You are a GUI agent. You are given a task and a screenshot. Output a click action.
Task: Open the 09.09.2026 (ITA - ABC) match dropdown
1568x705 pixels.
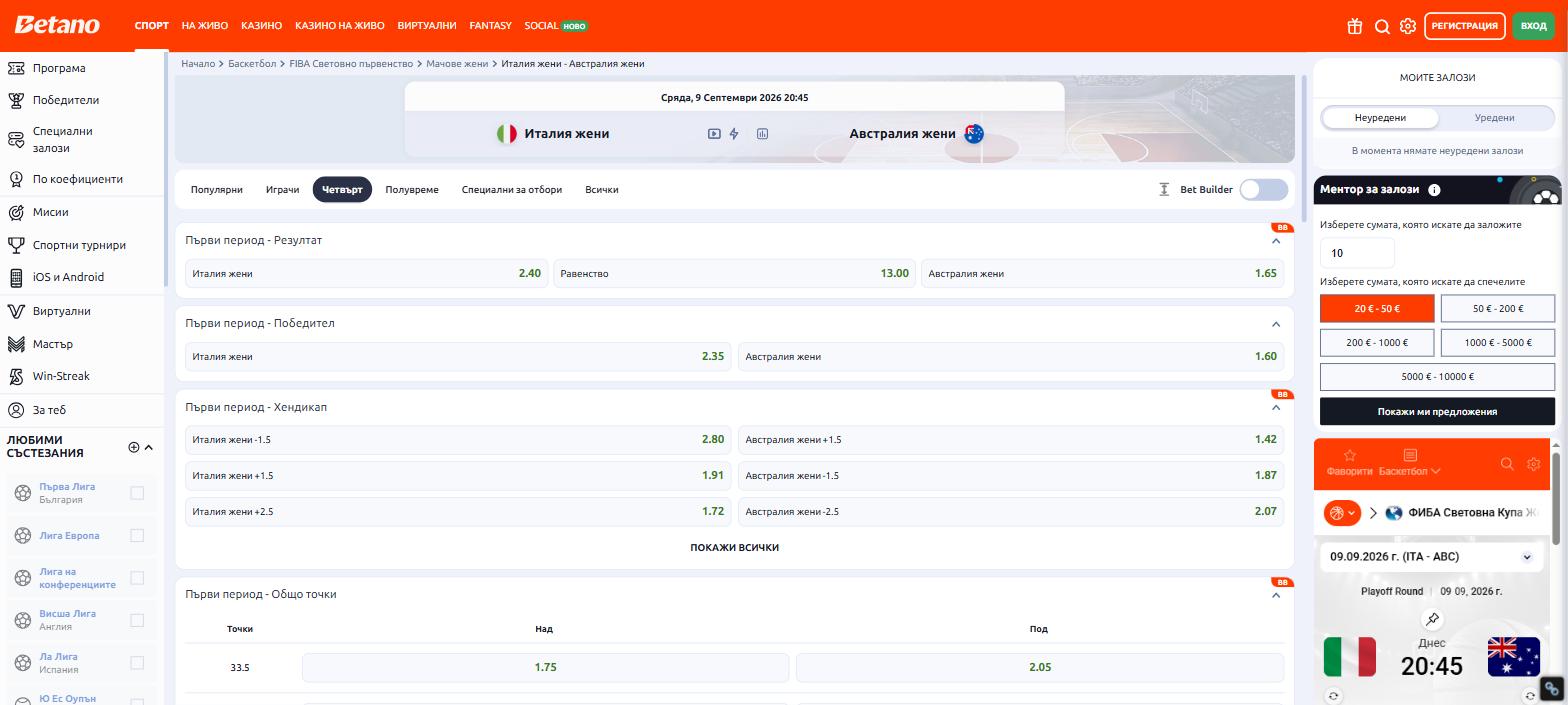pos(1432,557)
